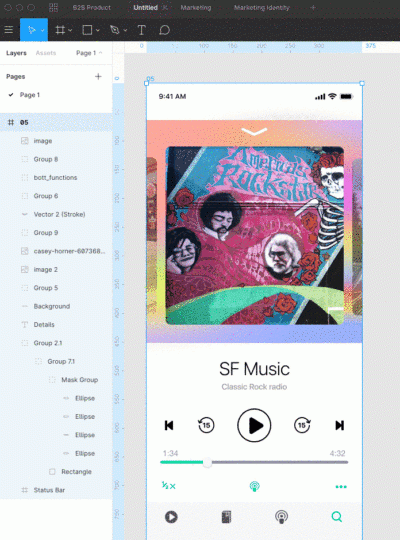Viewport: 400px width, 540px height.
Task: Select the Comment tool
Action: click(x=164, y=30)
